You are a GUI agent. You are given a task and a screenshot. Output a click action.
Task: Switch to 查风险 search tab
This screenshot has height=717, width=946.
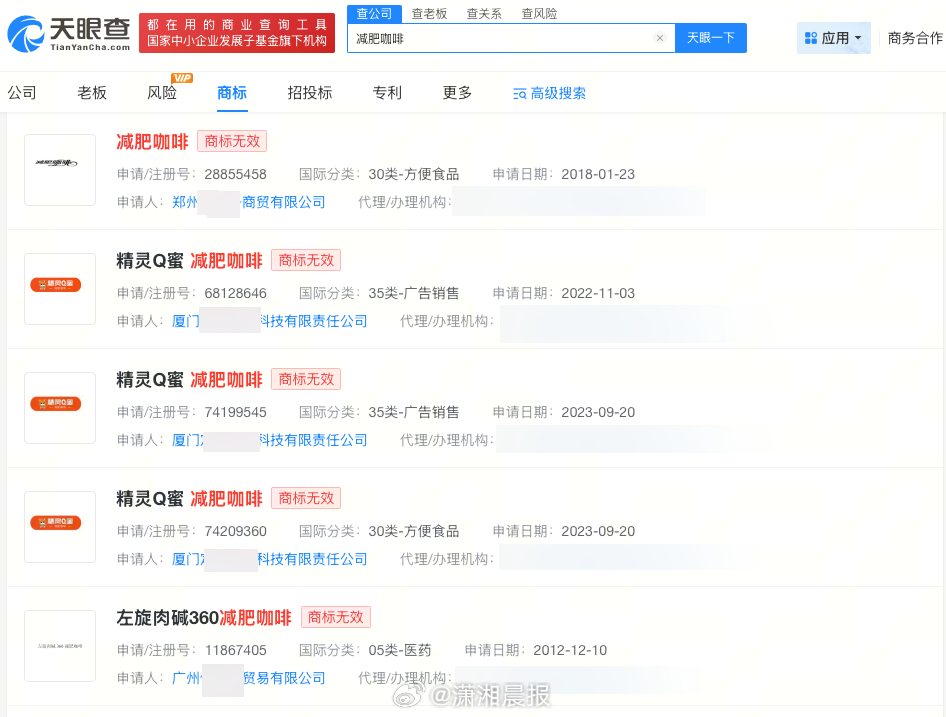pyautogui.click(x=539, y=13)
